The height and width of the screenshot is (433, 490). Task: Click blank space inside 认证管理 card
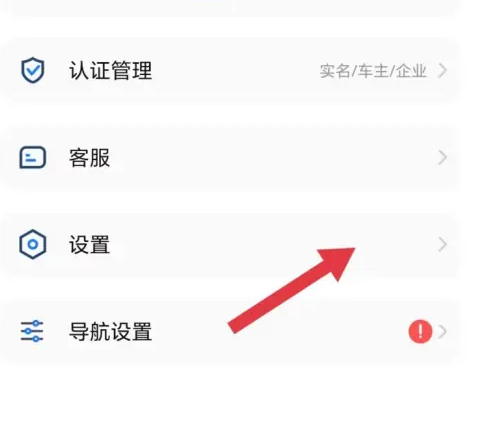[x=233, y=70]
